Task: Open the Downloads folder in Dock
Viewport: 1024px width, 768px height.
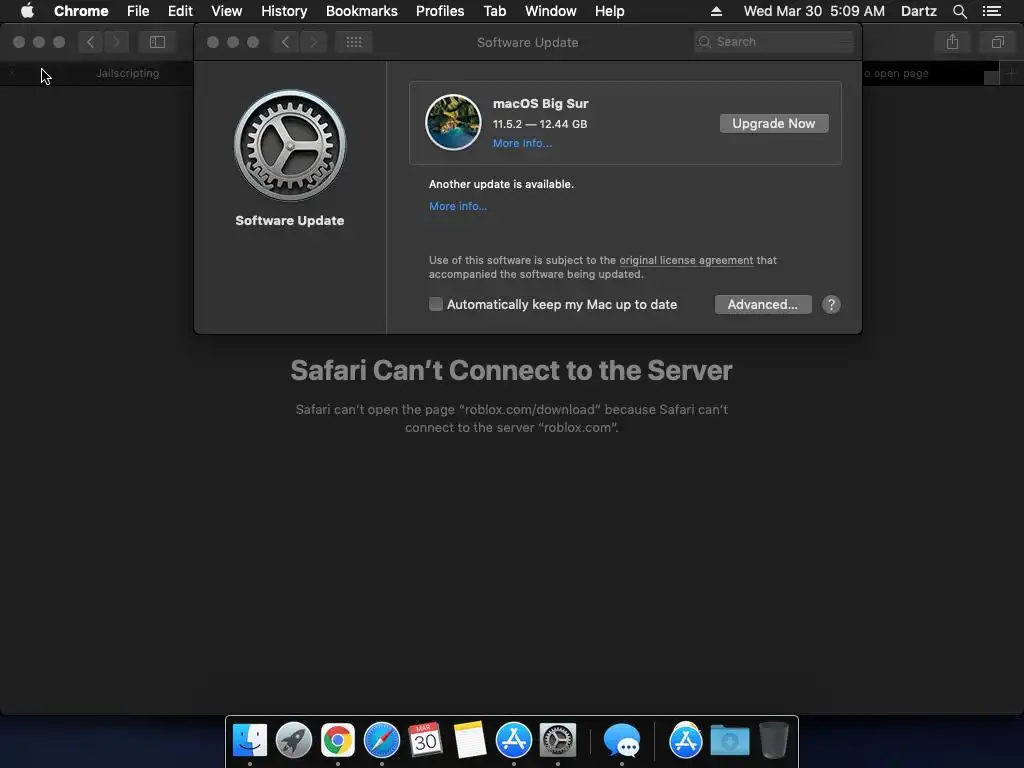Action: 729,740
